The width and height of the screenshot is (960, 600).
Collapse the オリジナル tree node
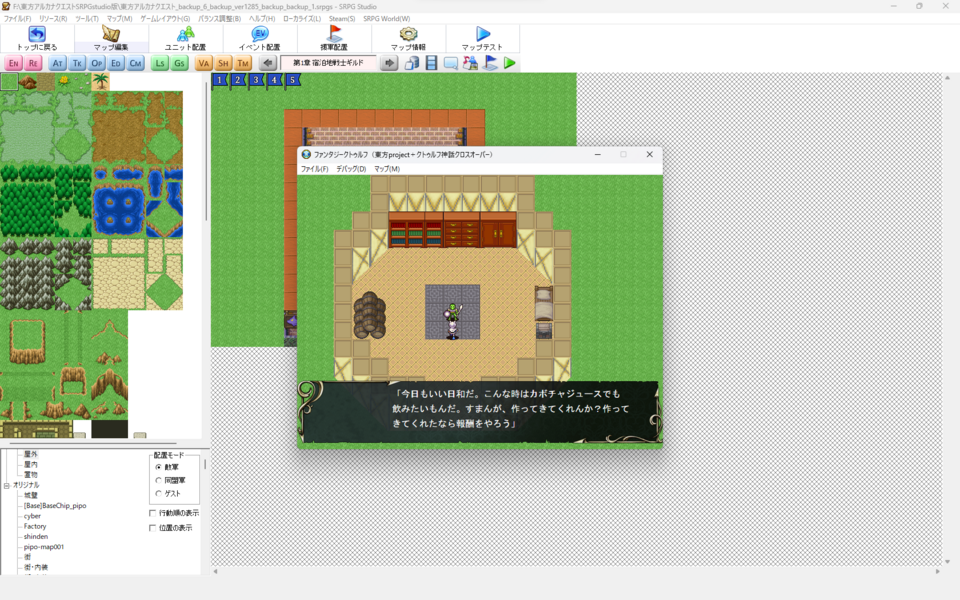click(x=6, y=485)
